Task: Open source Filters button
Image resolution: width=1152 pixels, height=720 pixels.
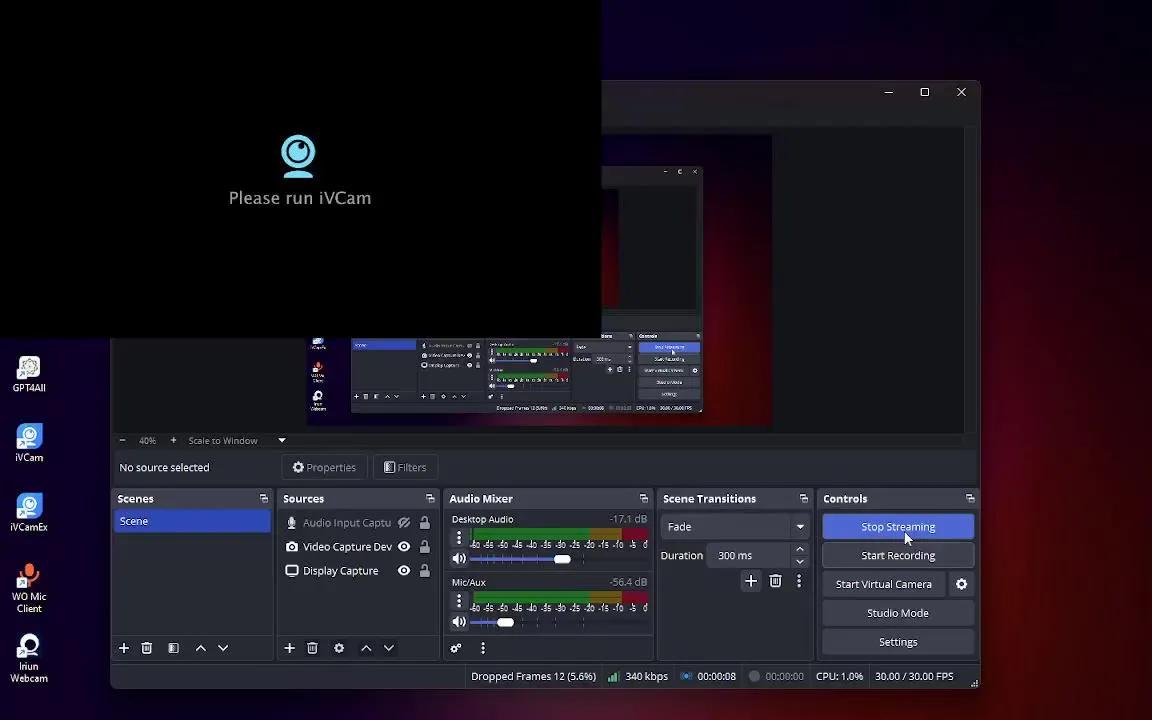Action: click(405, 467)
